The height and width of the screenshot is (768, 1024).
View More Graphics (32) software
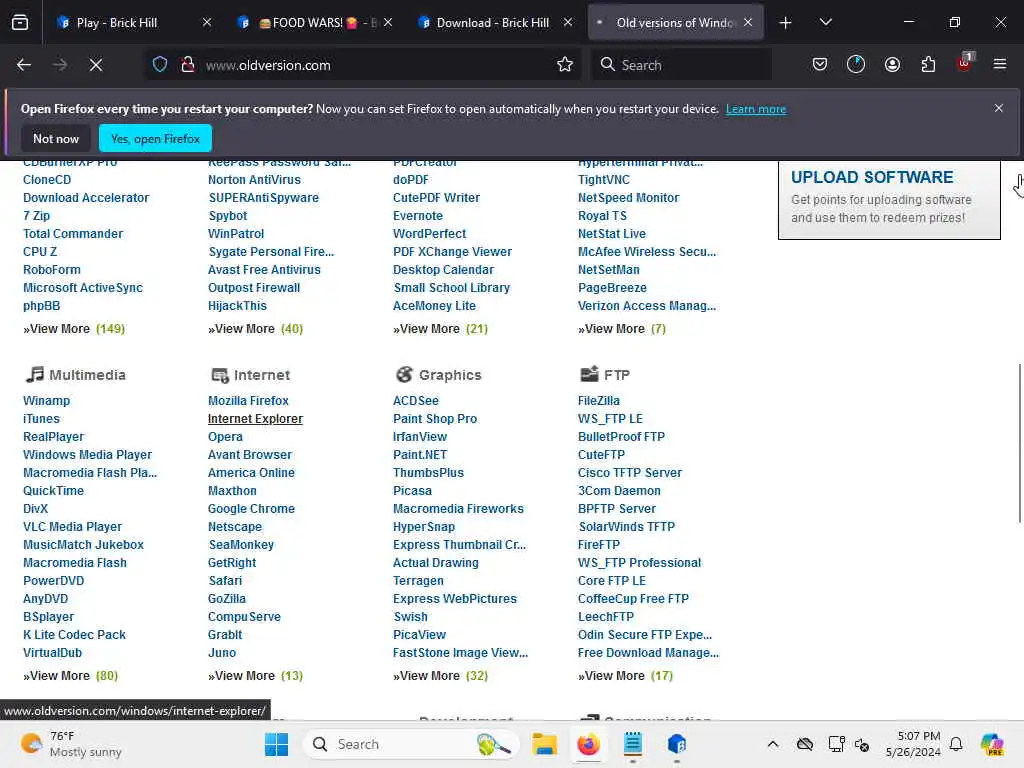pyautogui.click(x=440, y=675)
